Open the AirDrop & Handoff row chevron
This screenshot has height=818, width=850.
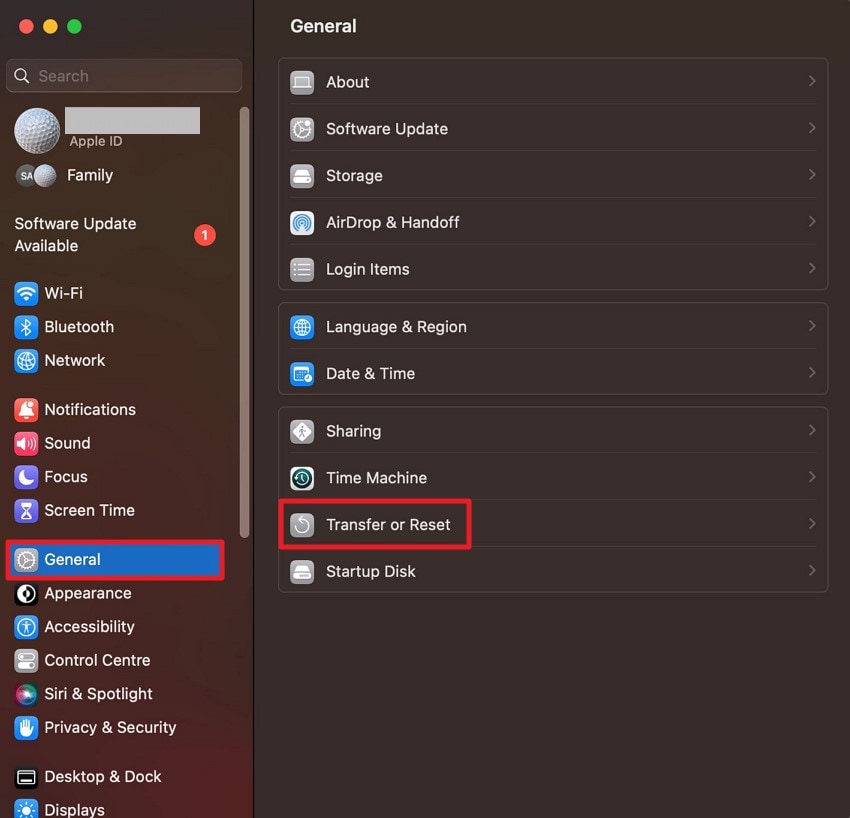click(812, 222)
